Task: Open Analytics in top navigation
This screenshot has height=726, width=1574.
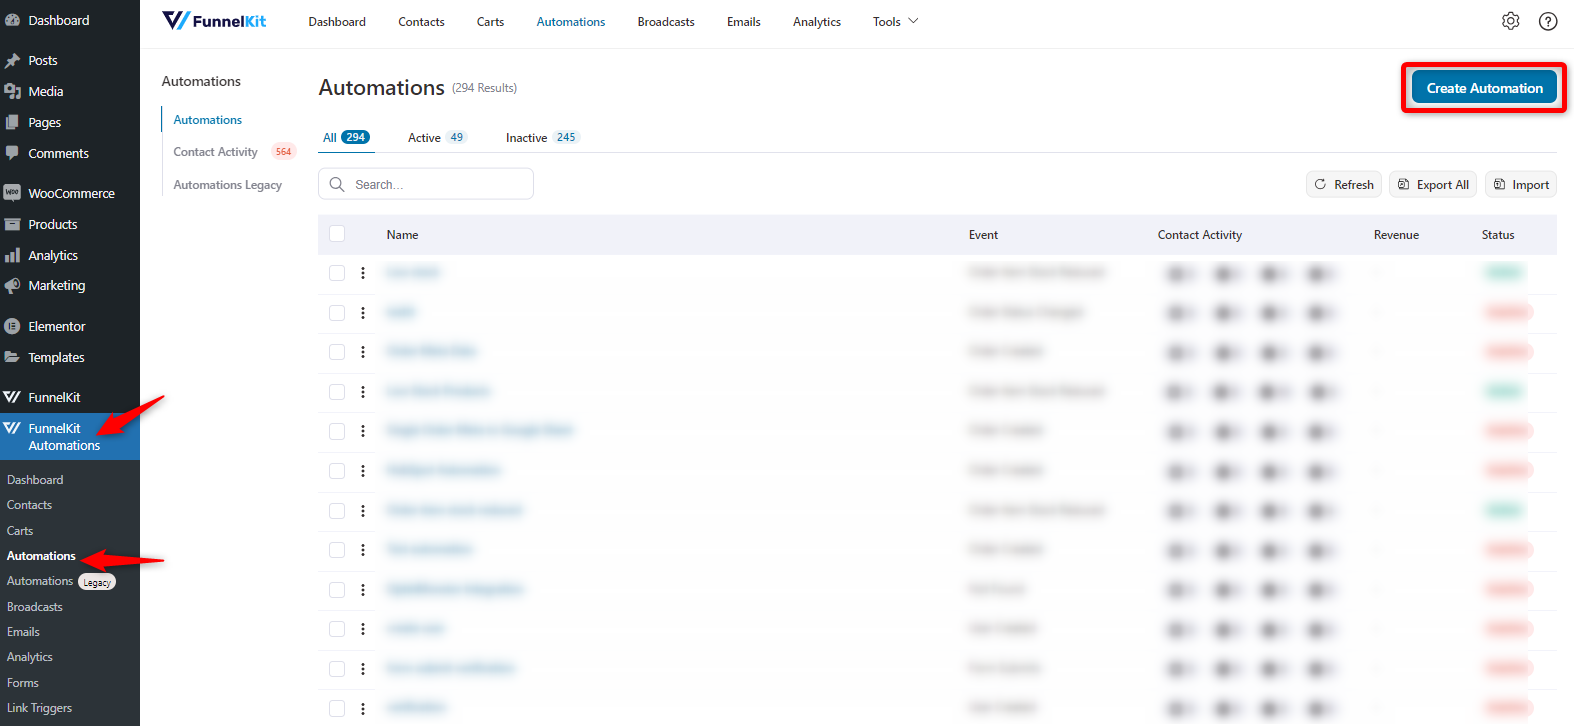Action: [817, 21]
